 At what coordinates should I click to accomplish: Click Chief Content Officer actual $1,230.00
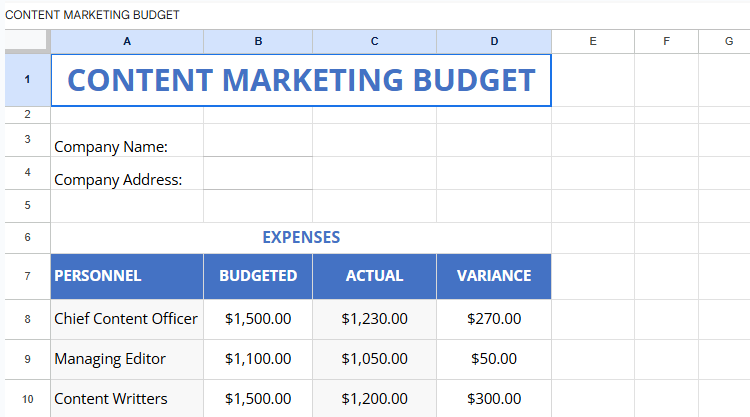[x=374, y=319]
